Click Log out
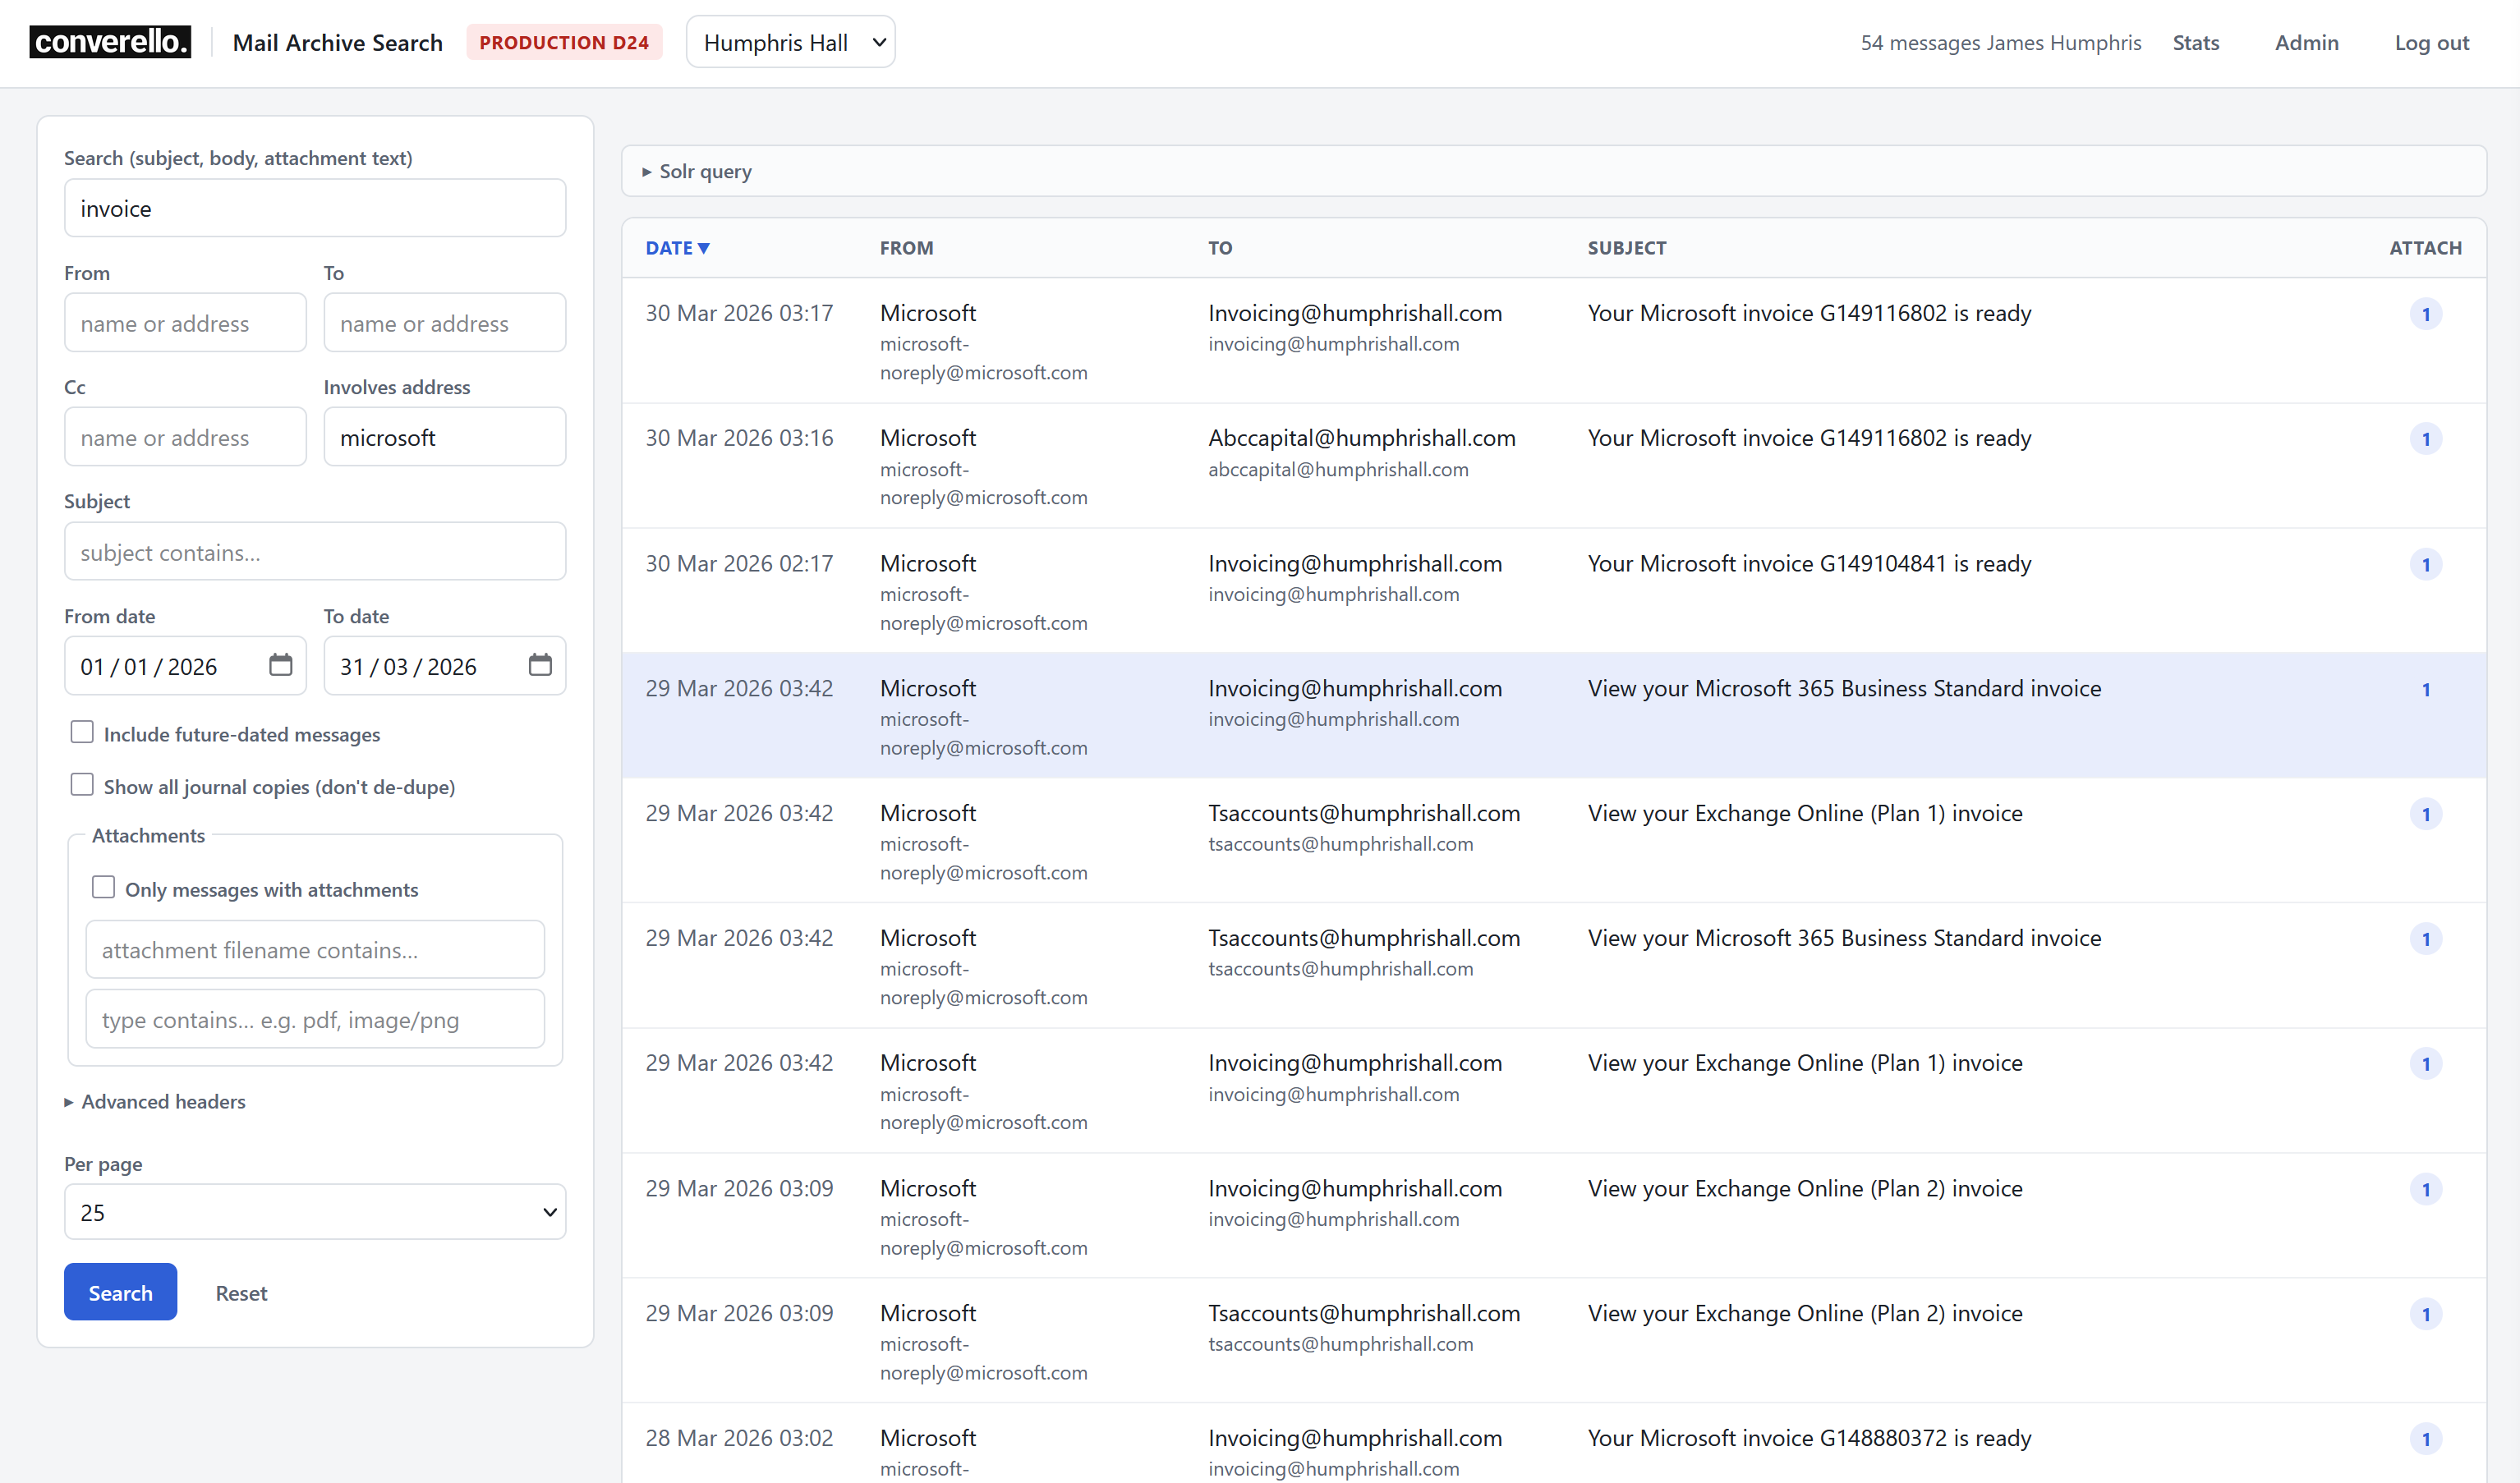Image resolution: width=2520 pixels, height=1483 pixels. (x=2431, y=42)
